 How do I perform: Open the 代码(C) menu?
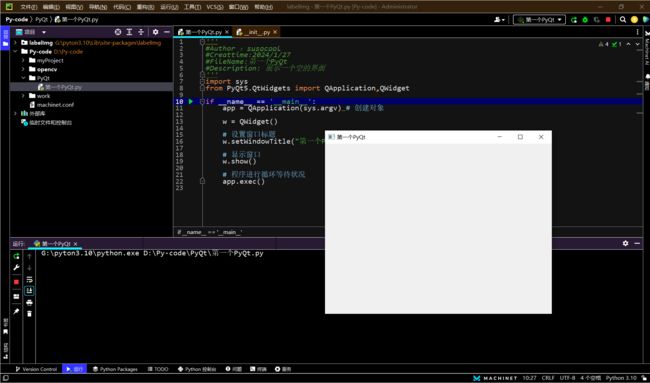(122, 7)
